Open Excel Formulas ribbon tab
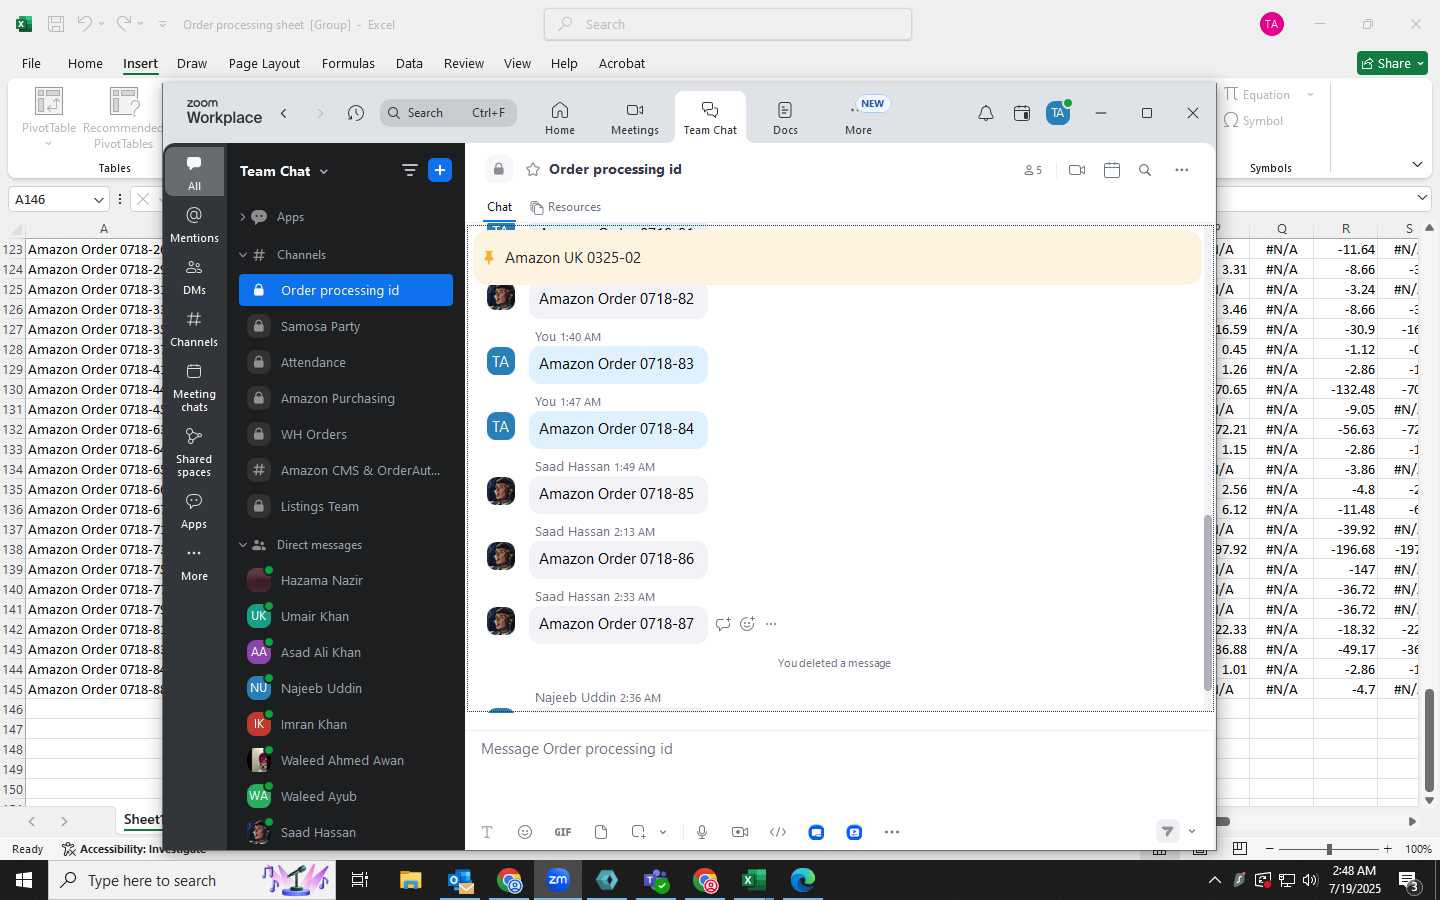This screenshot has width=1440, height=900. (x=348, y=63)
